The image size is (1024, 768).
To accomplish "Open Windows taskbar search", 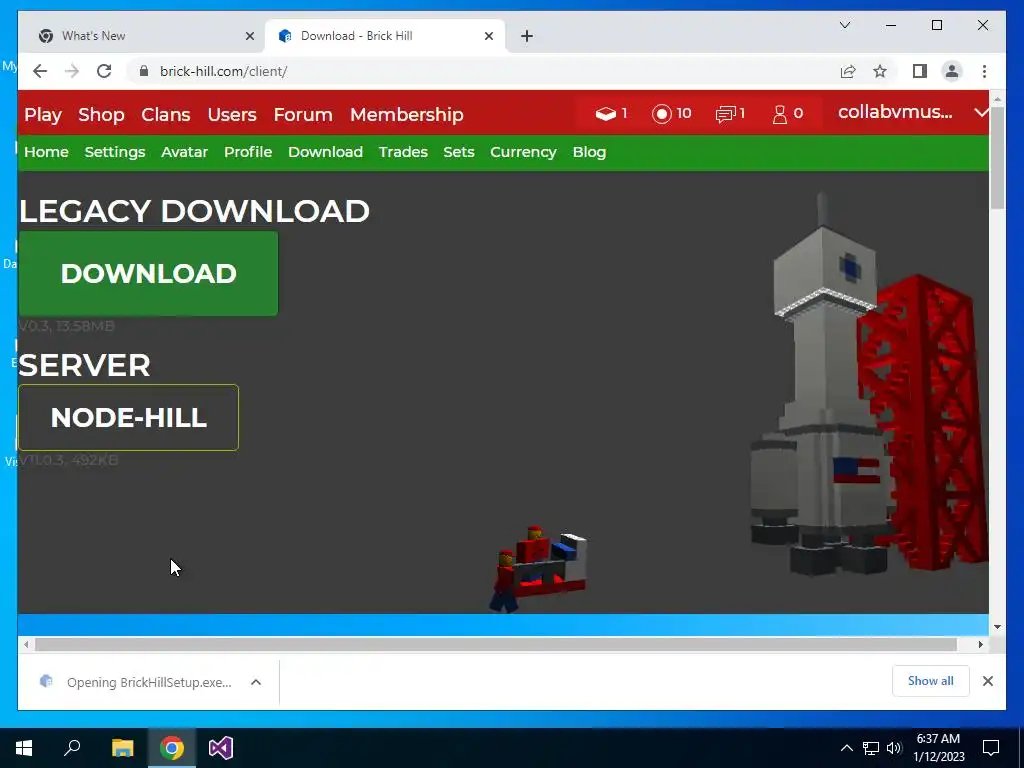I will (72, 748).
